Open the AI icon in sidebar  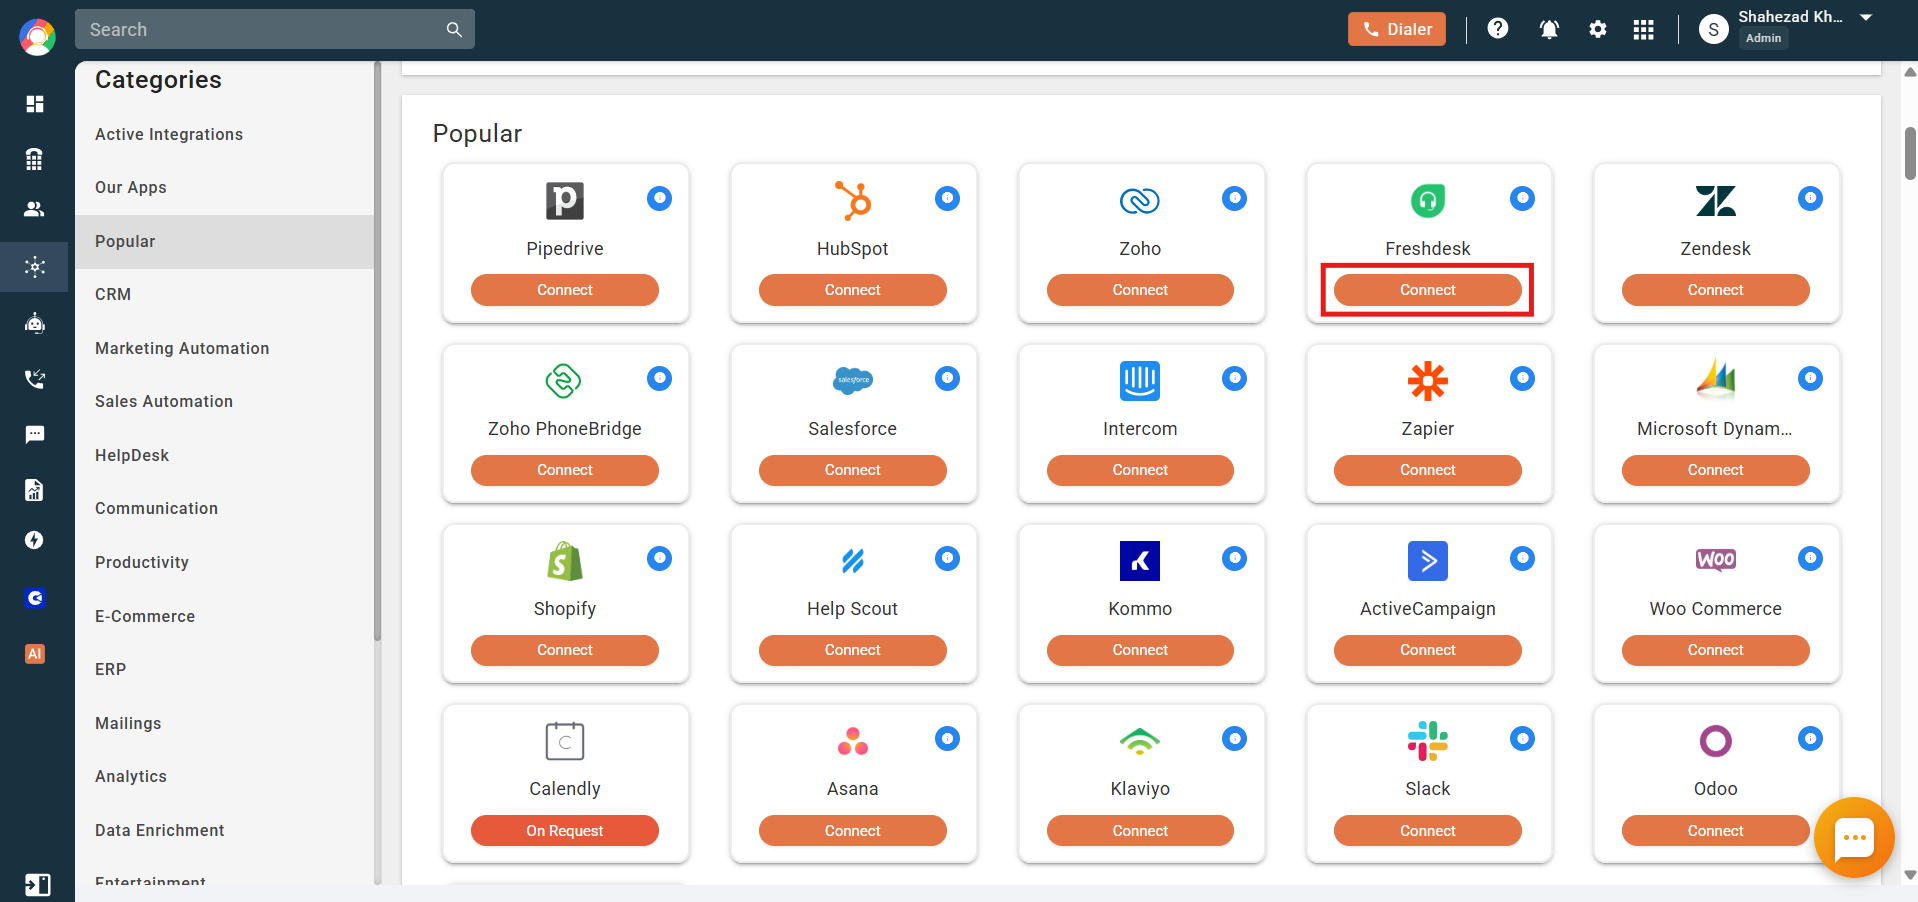pos(35,654)
